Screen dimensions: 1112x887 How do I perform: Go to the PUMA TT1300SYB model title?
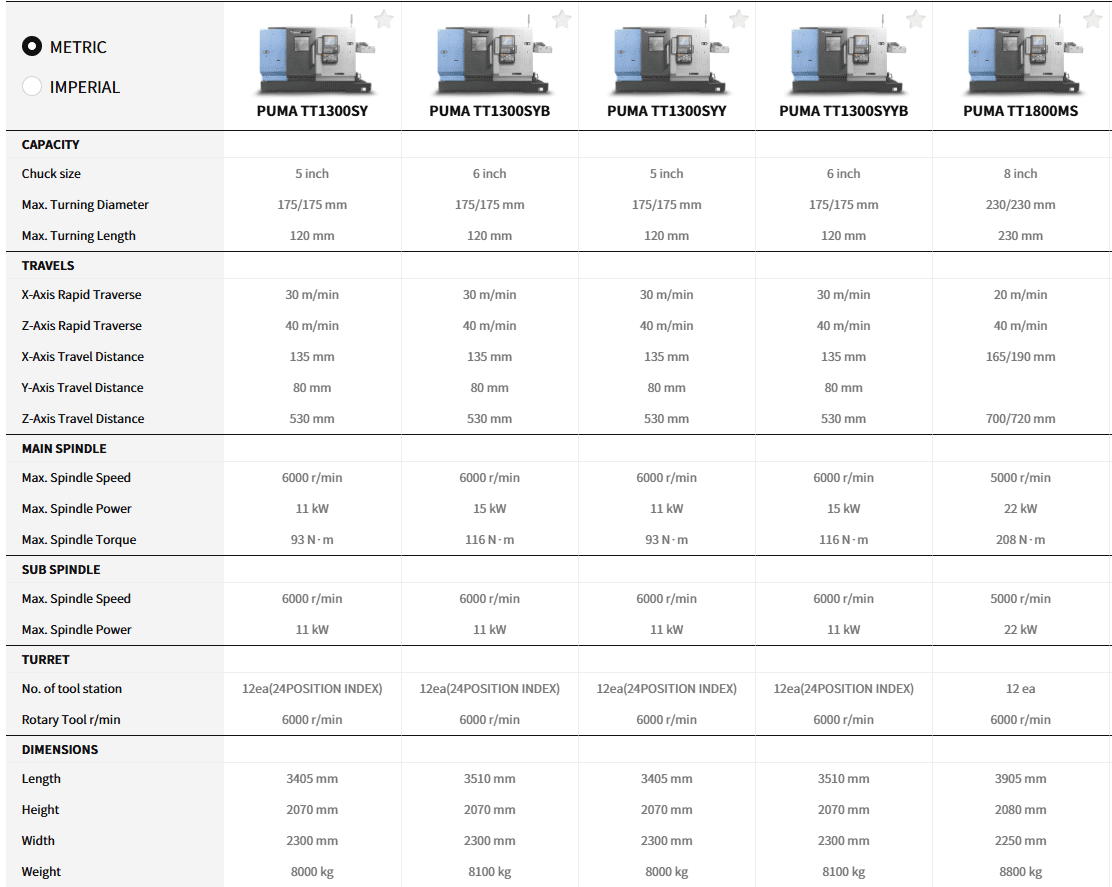(x=489, y=111)
